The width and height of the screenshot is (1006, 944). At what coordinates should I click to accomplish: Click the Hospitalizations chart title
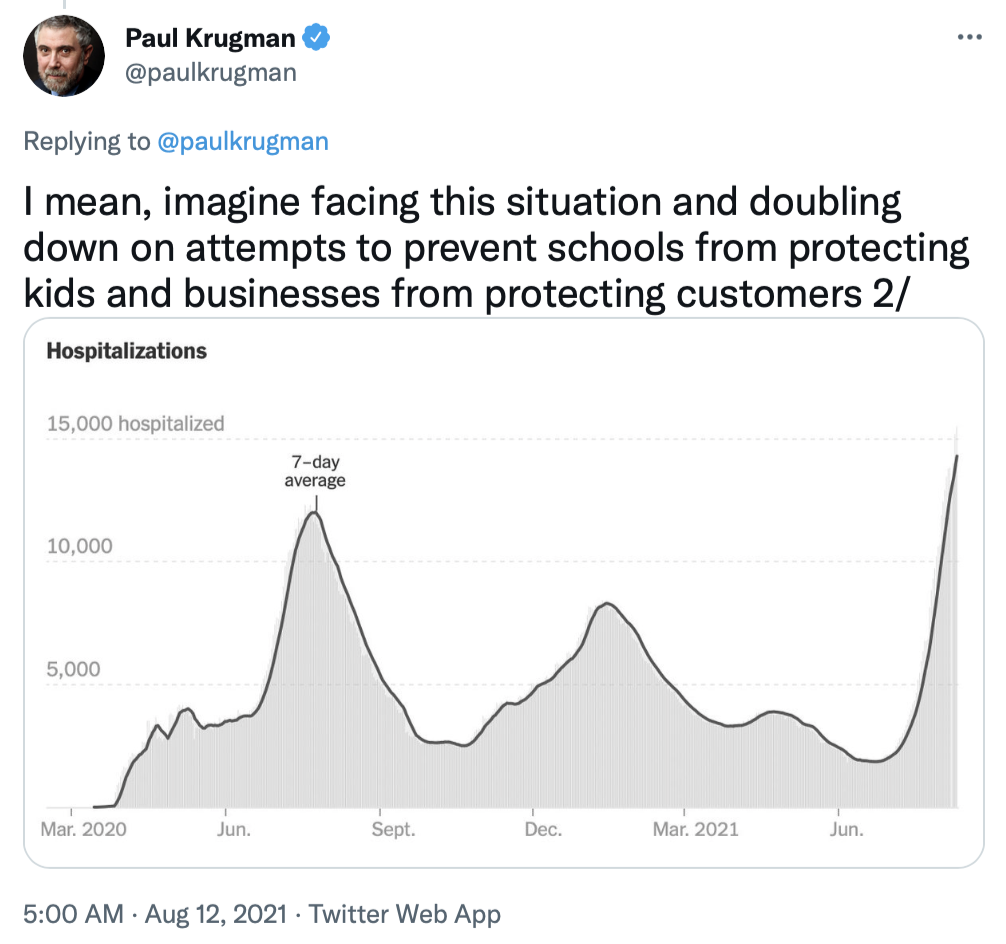point(127,351)
